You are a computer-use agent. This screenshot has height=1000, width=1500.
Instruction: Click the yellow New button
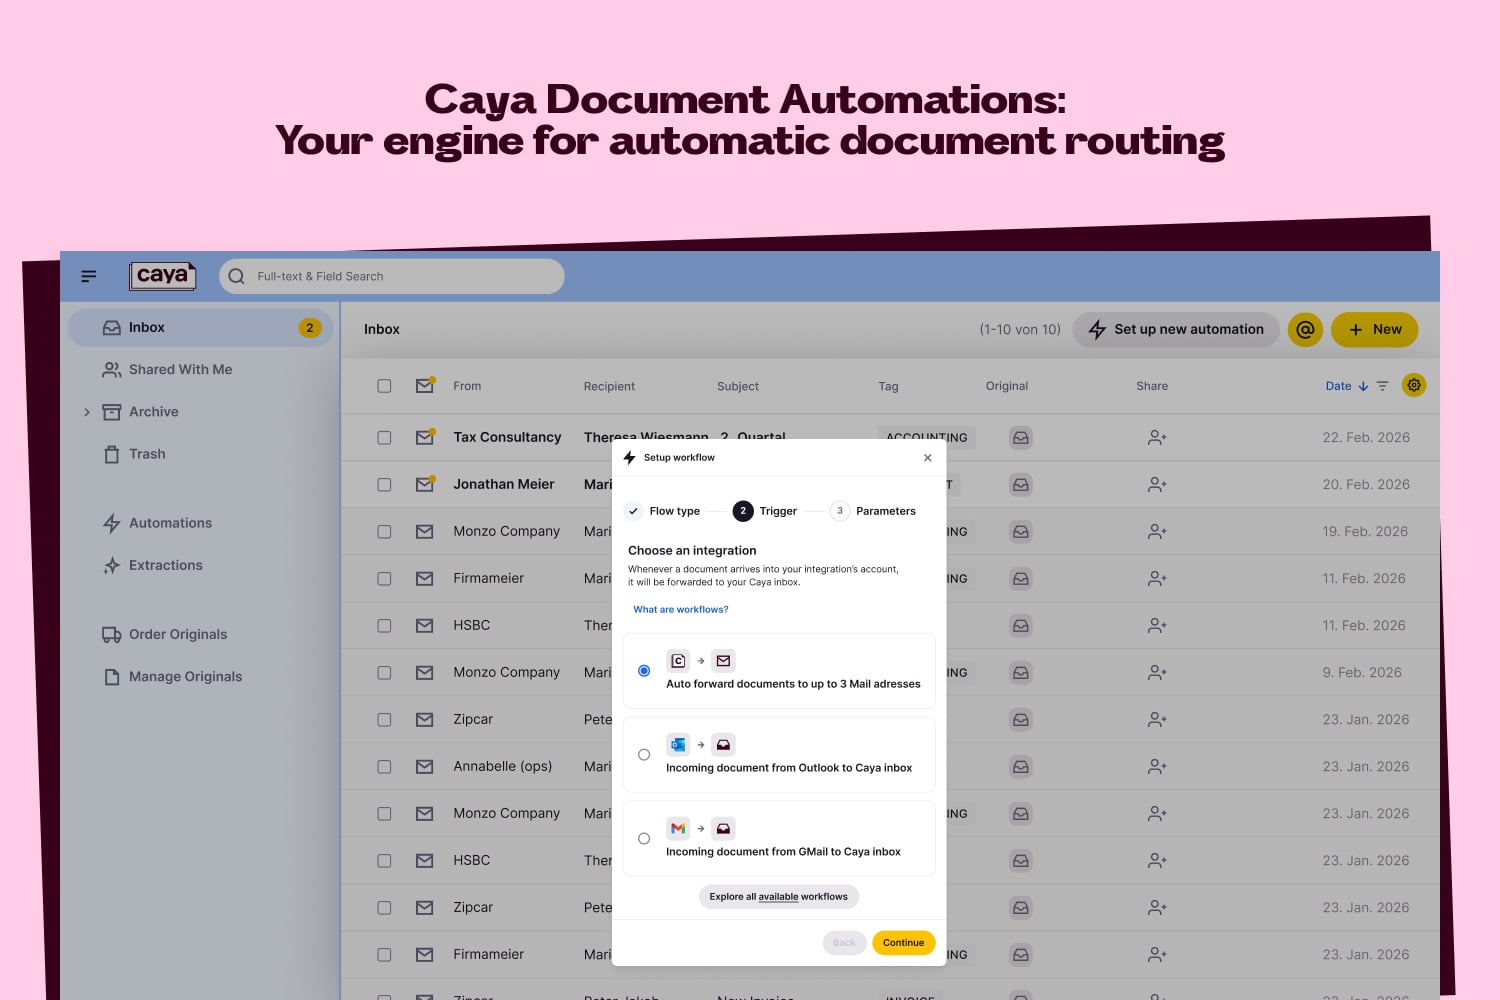(1374, 329)
